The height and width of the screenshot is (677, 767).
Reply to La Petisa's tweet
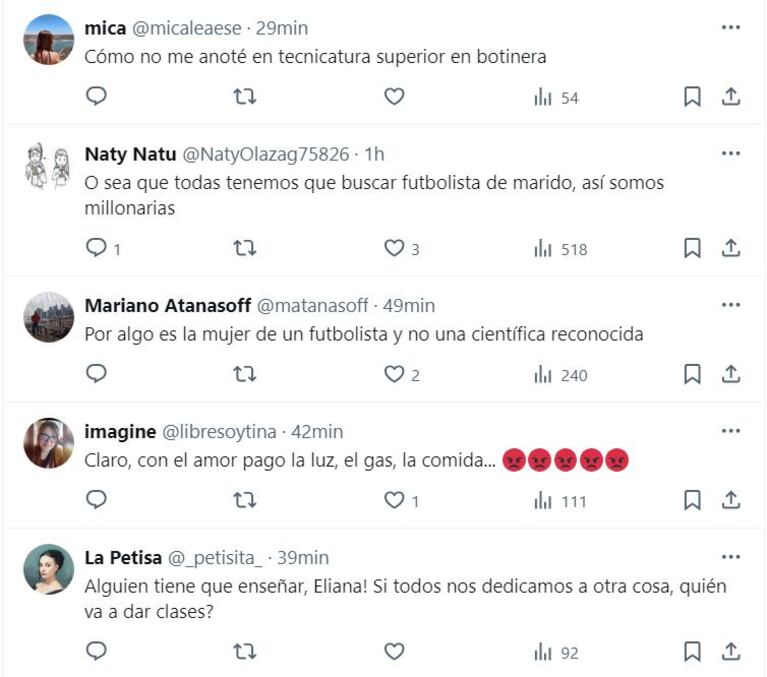tap(97, 652)
